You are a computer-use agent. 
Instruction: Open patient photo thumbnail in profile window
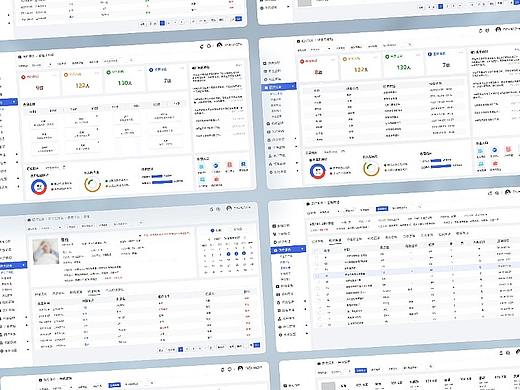tap(46, 252)
